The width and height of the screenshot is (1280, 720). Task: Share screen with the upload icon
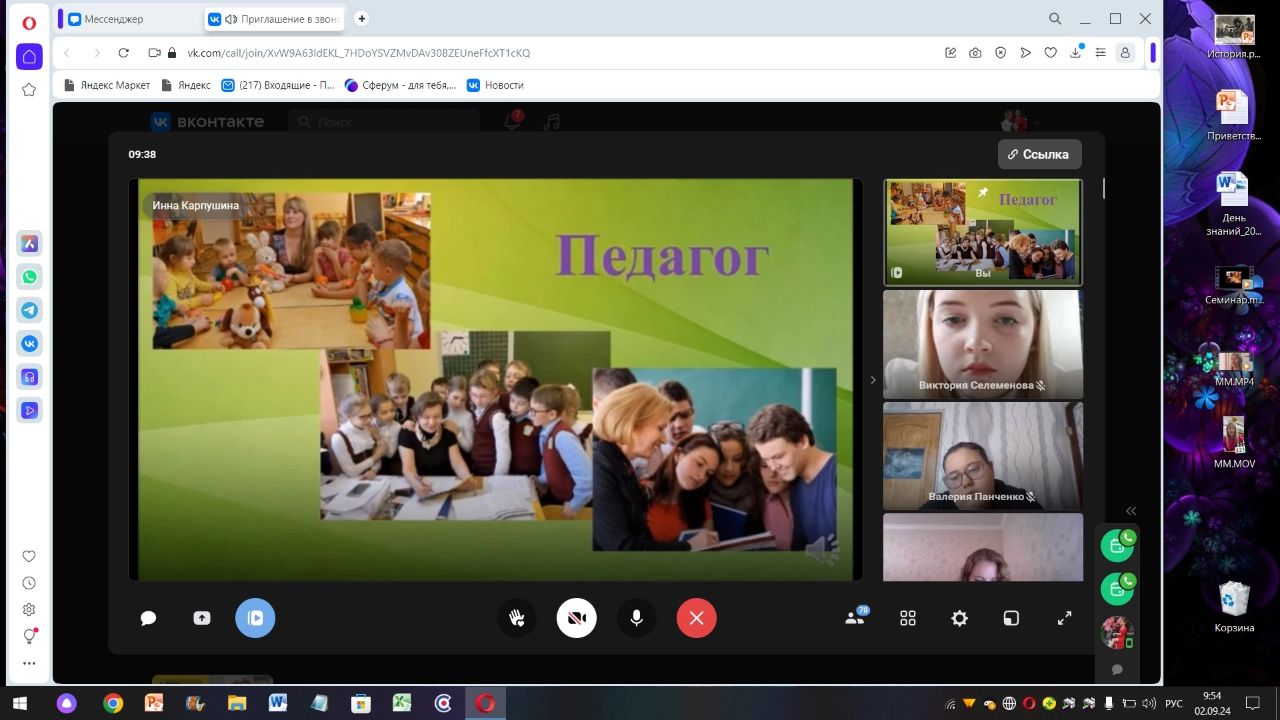[202, 618]
